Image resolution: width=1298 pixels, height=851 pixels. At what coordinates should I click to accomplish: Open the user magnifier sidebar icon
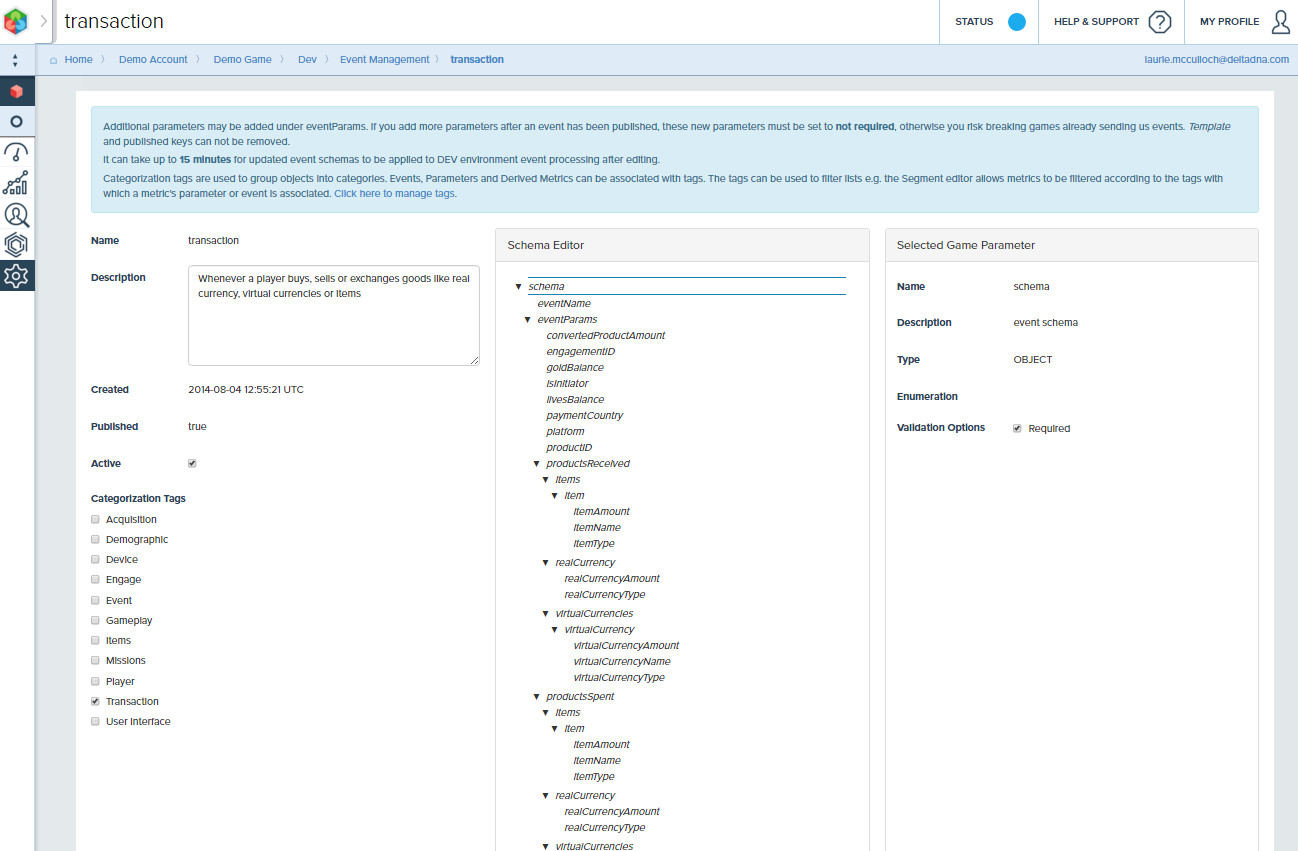16,214
